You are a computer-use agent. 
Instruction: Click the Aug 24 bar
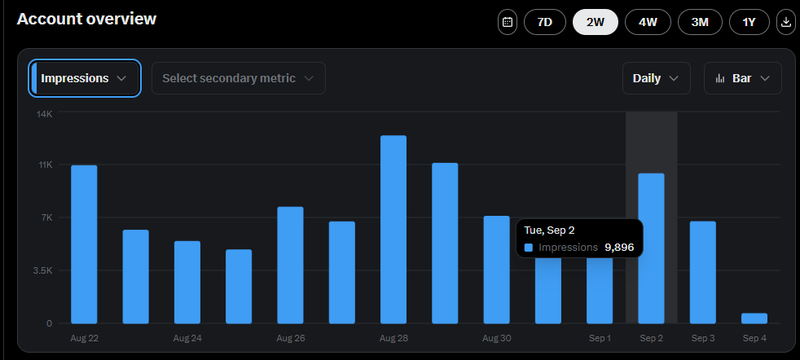click(187, 282)
